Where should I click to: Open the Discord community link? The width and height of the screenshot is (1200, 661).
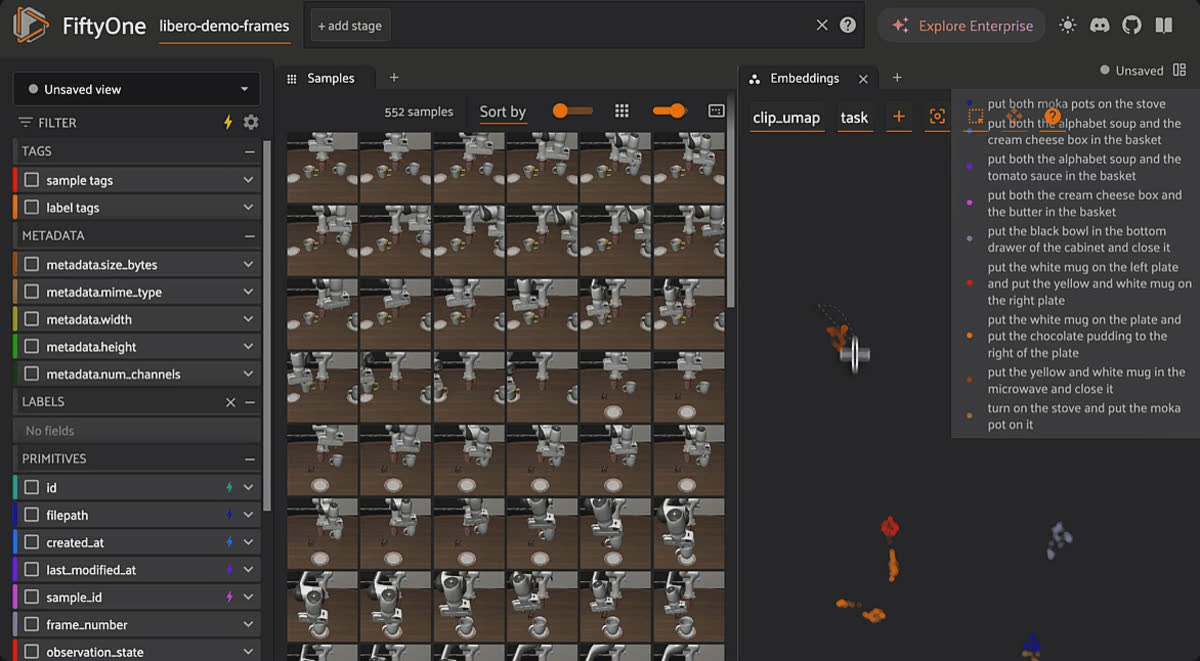[x=1100, y=26]
